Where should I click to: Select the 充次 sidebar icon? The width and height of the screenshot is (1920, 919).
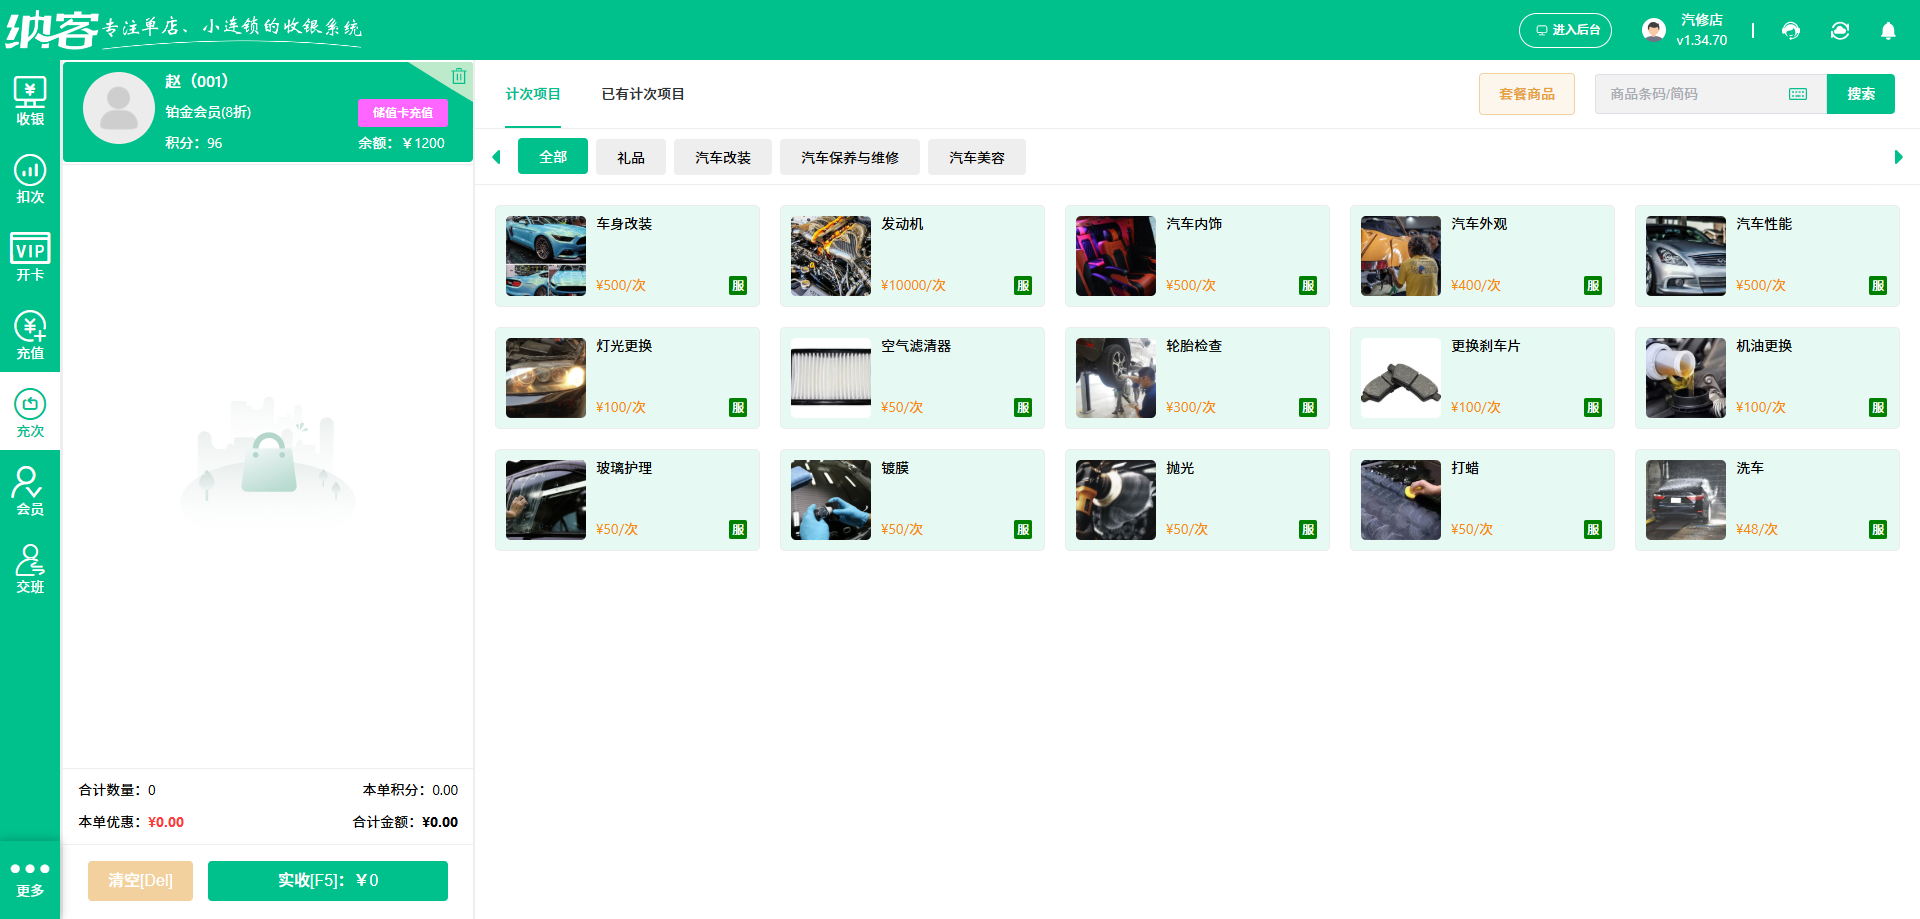tap(30, 413)
